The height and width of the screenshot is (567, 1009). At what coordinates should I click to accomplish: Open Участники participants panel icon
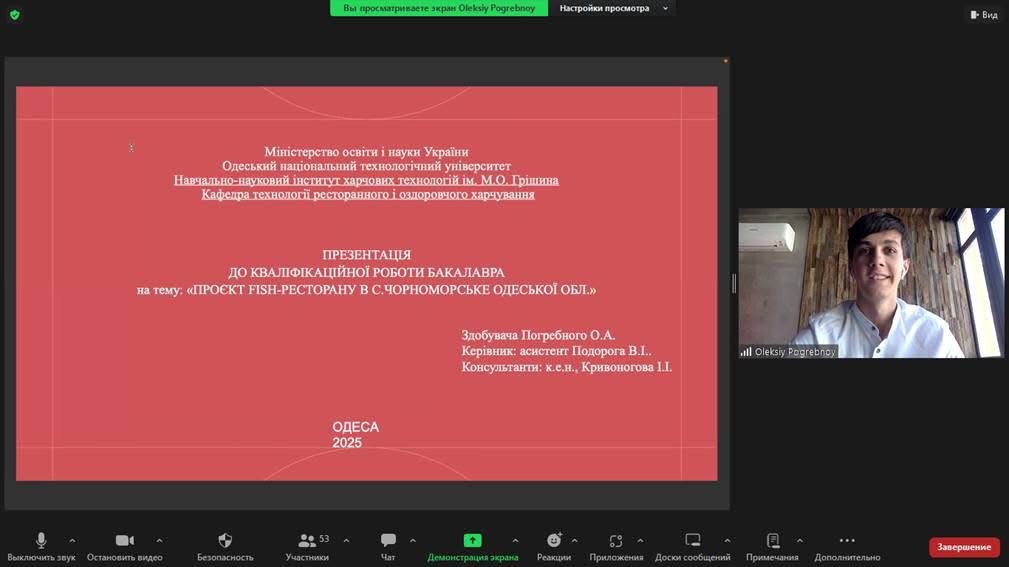click(307, 541)
